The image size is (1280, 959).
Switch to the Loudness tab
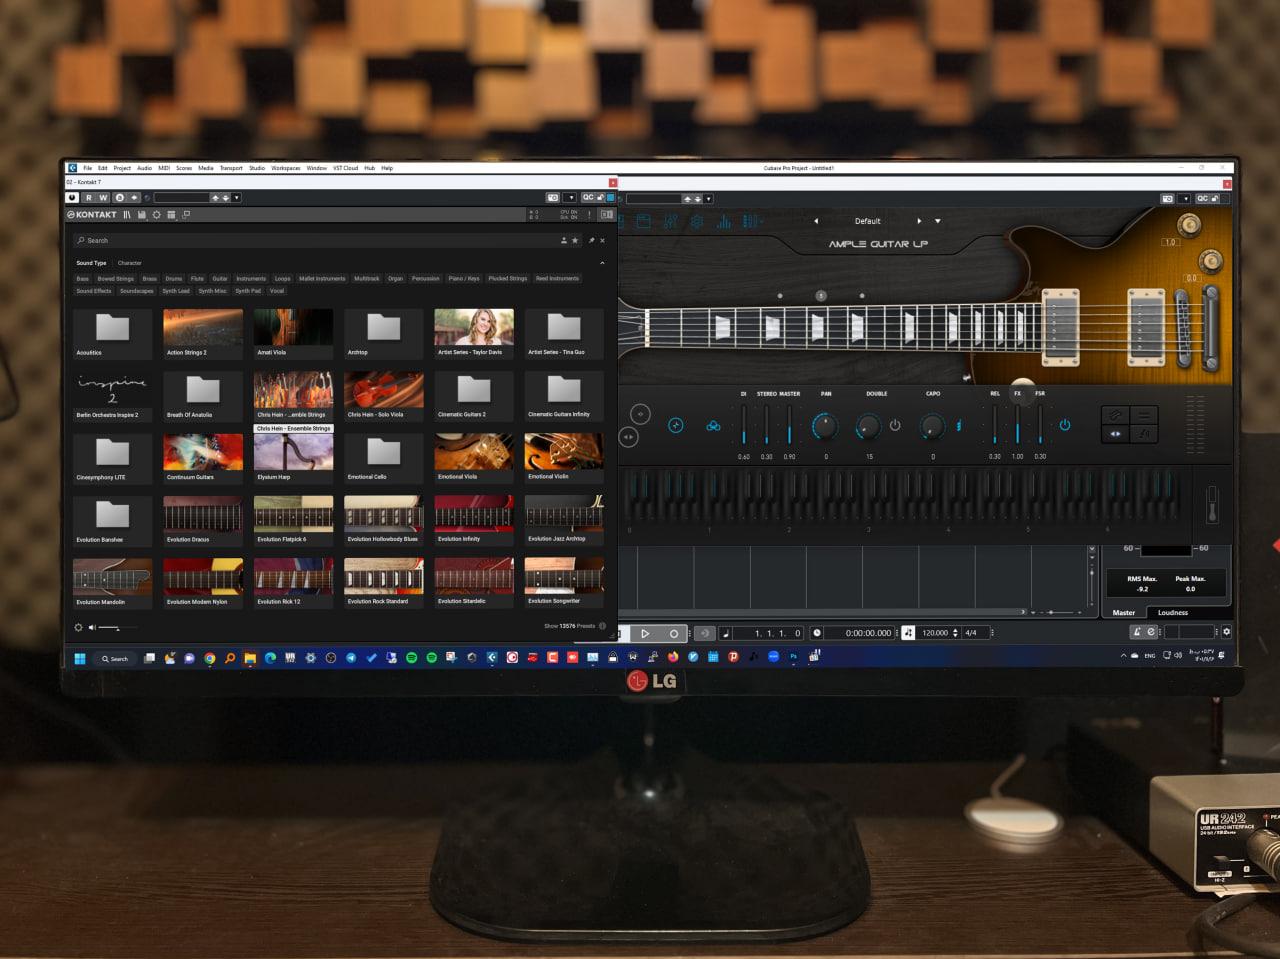click(x=1173, y=612)
